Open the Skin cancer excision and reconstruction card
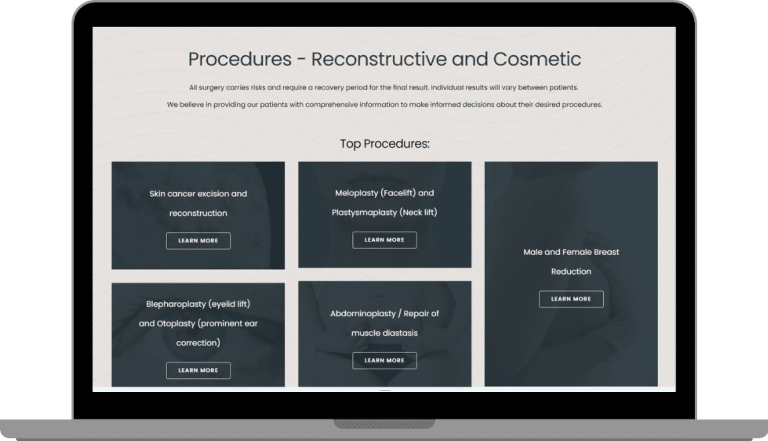The height and width of the screenshot is (441, 768). (x=198, y=216)
